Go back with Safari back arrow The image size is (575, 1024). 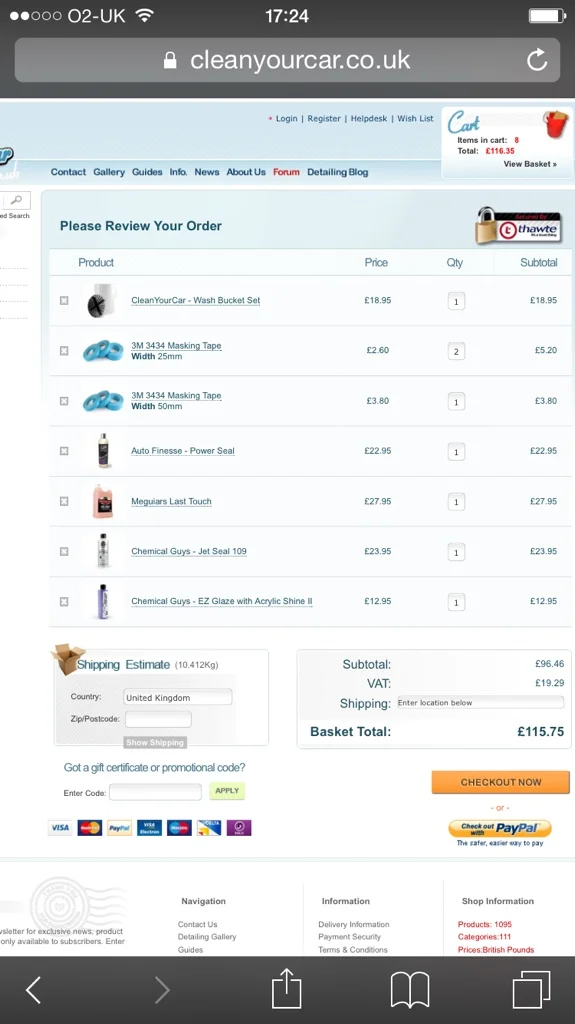pyautogui.click(x=33, y=990)
